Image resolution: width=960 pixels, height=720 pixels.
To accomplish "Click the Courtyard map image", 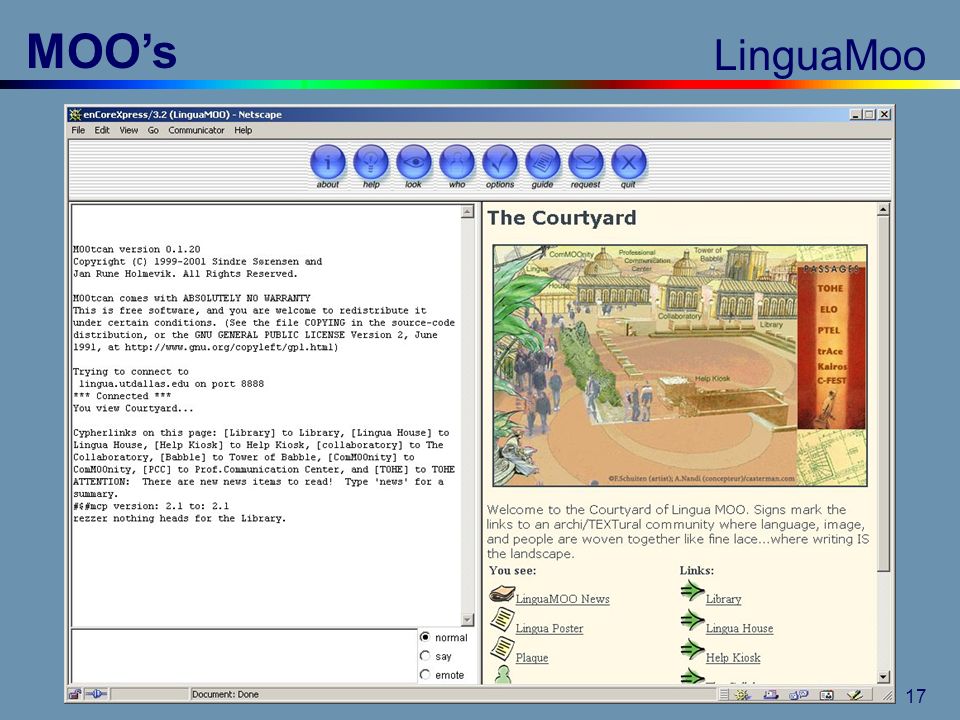I will tap(680, 366).
